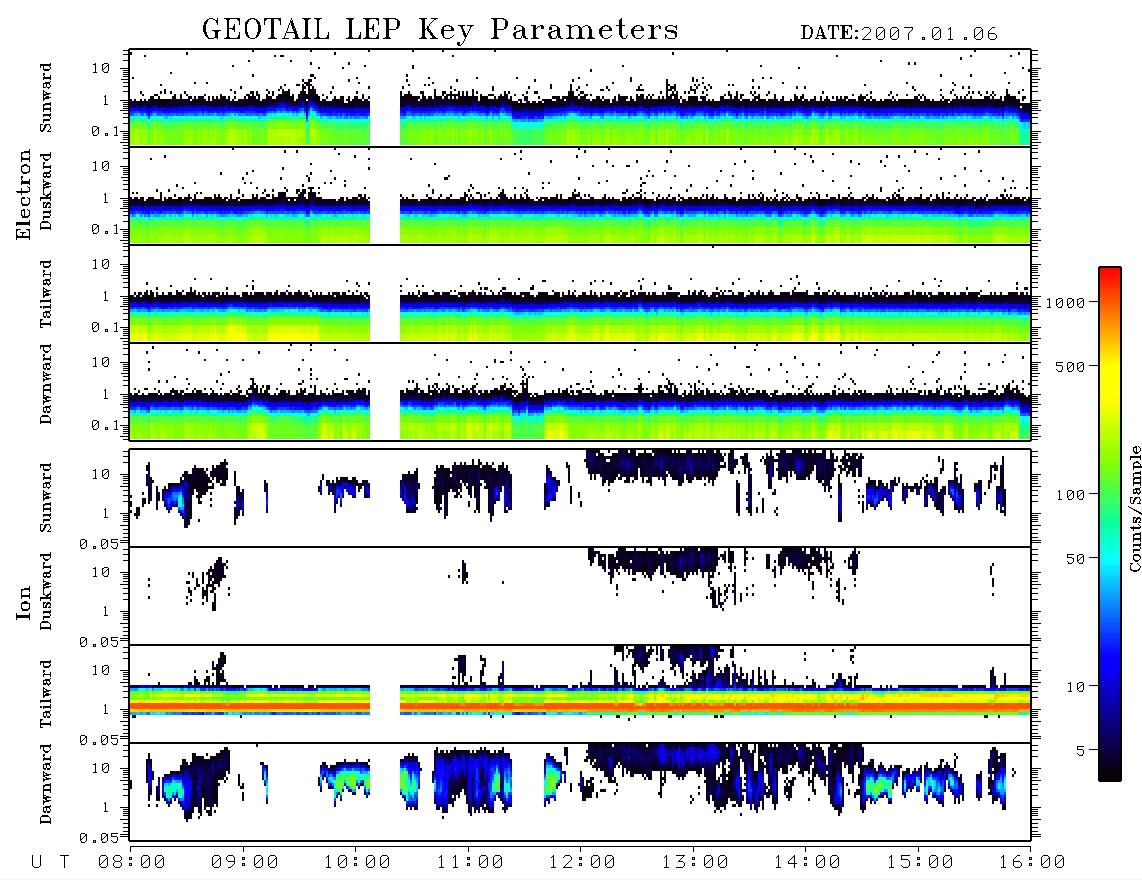Click the "09:00" time axis label
The width and height of the screenshot is (1142, 880).
[x=245, y=862]
